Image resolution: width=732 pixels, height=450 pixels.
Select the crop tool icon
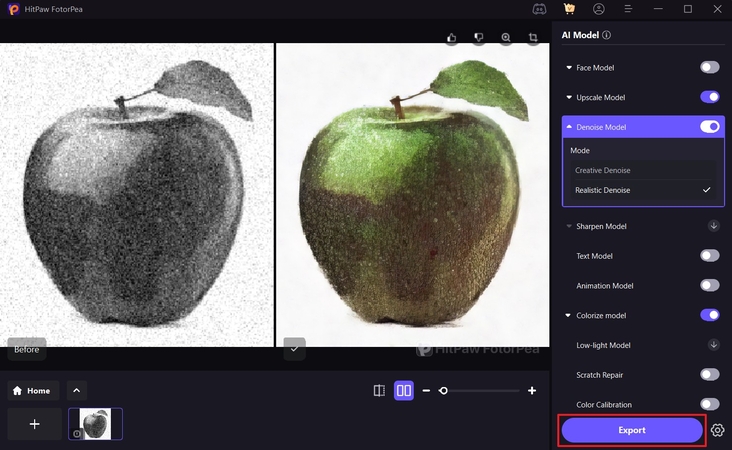533,38
